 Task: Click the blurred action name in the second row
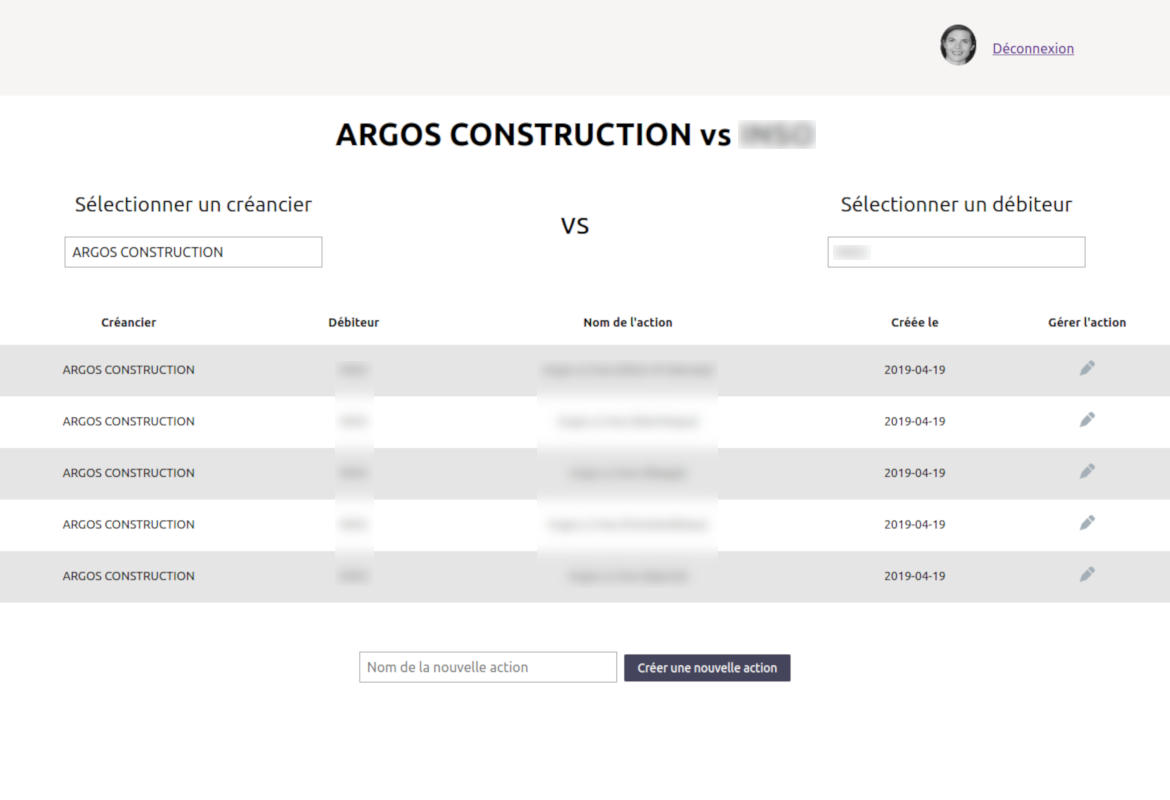(x=628, y=422)
